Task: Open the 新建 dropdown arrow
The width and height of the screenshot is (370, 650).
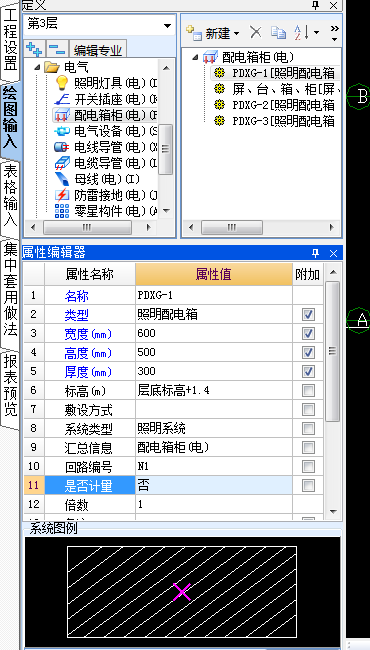Action: (x=237, y=33)
